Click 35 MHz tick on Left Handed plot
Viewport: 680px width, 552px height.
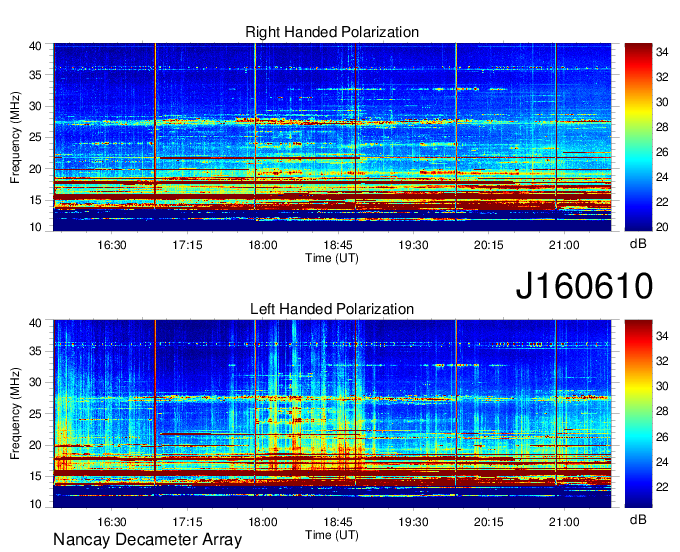[x=35, y=351]
